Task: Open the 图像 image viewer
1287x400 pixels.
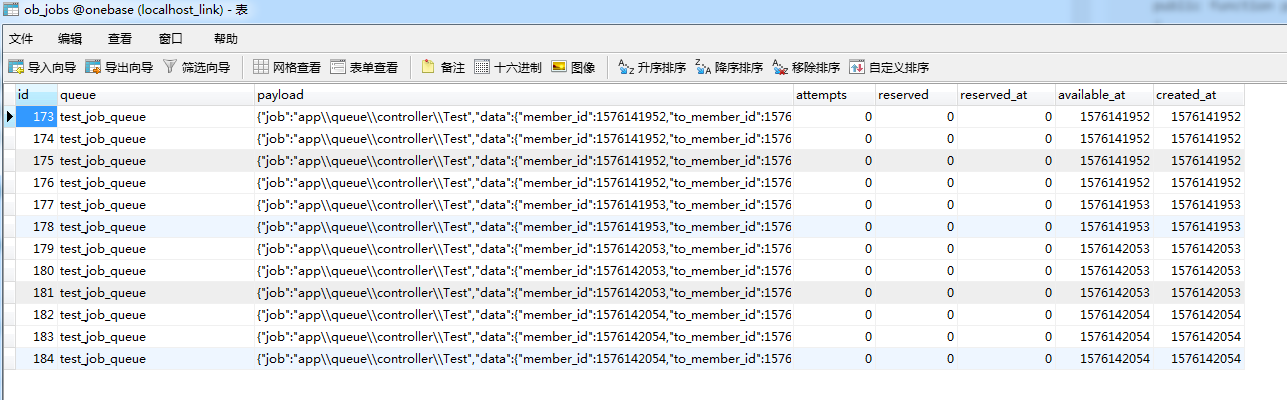Action: pos(573,68)
